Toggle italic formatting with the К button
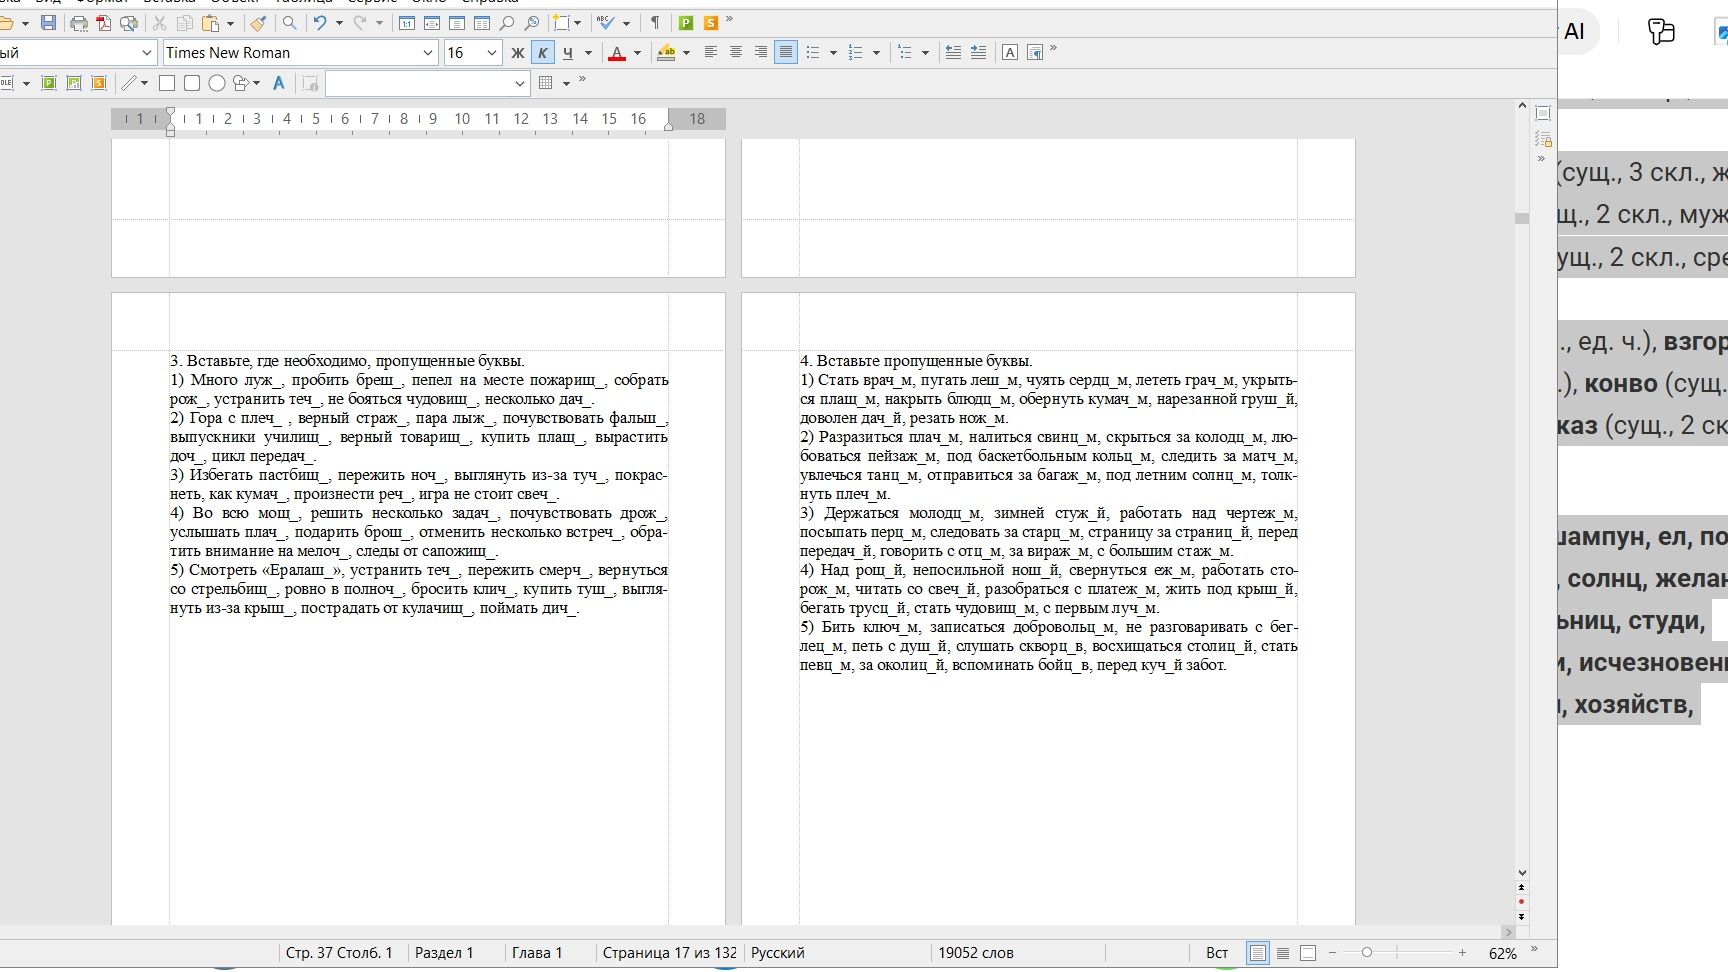This screenshot has height=972, width=1728. click(543, 53)
